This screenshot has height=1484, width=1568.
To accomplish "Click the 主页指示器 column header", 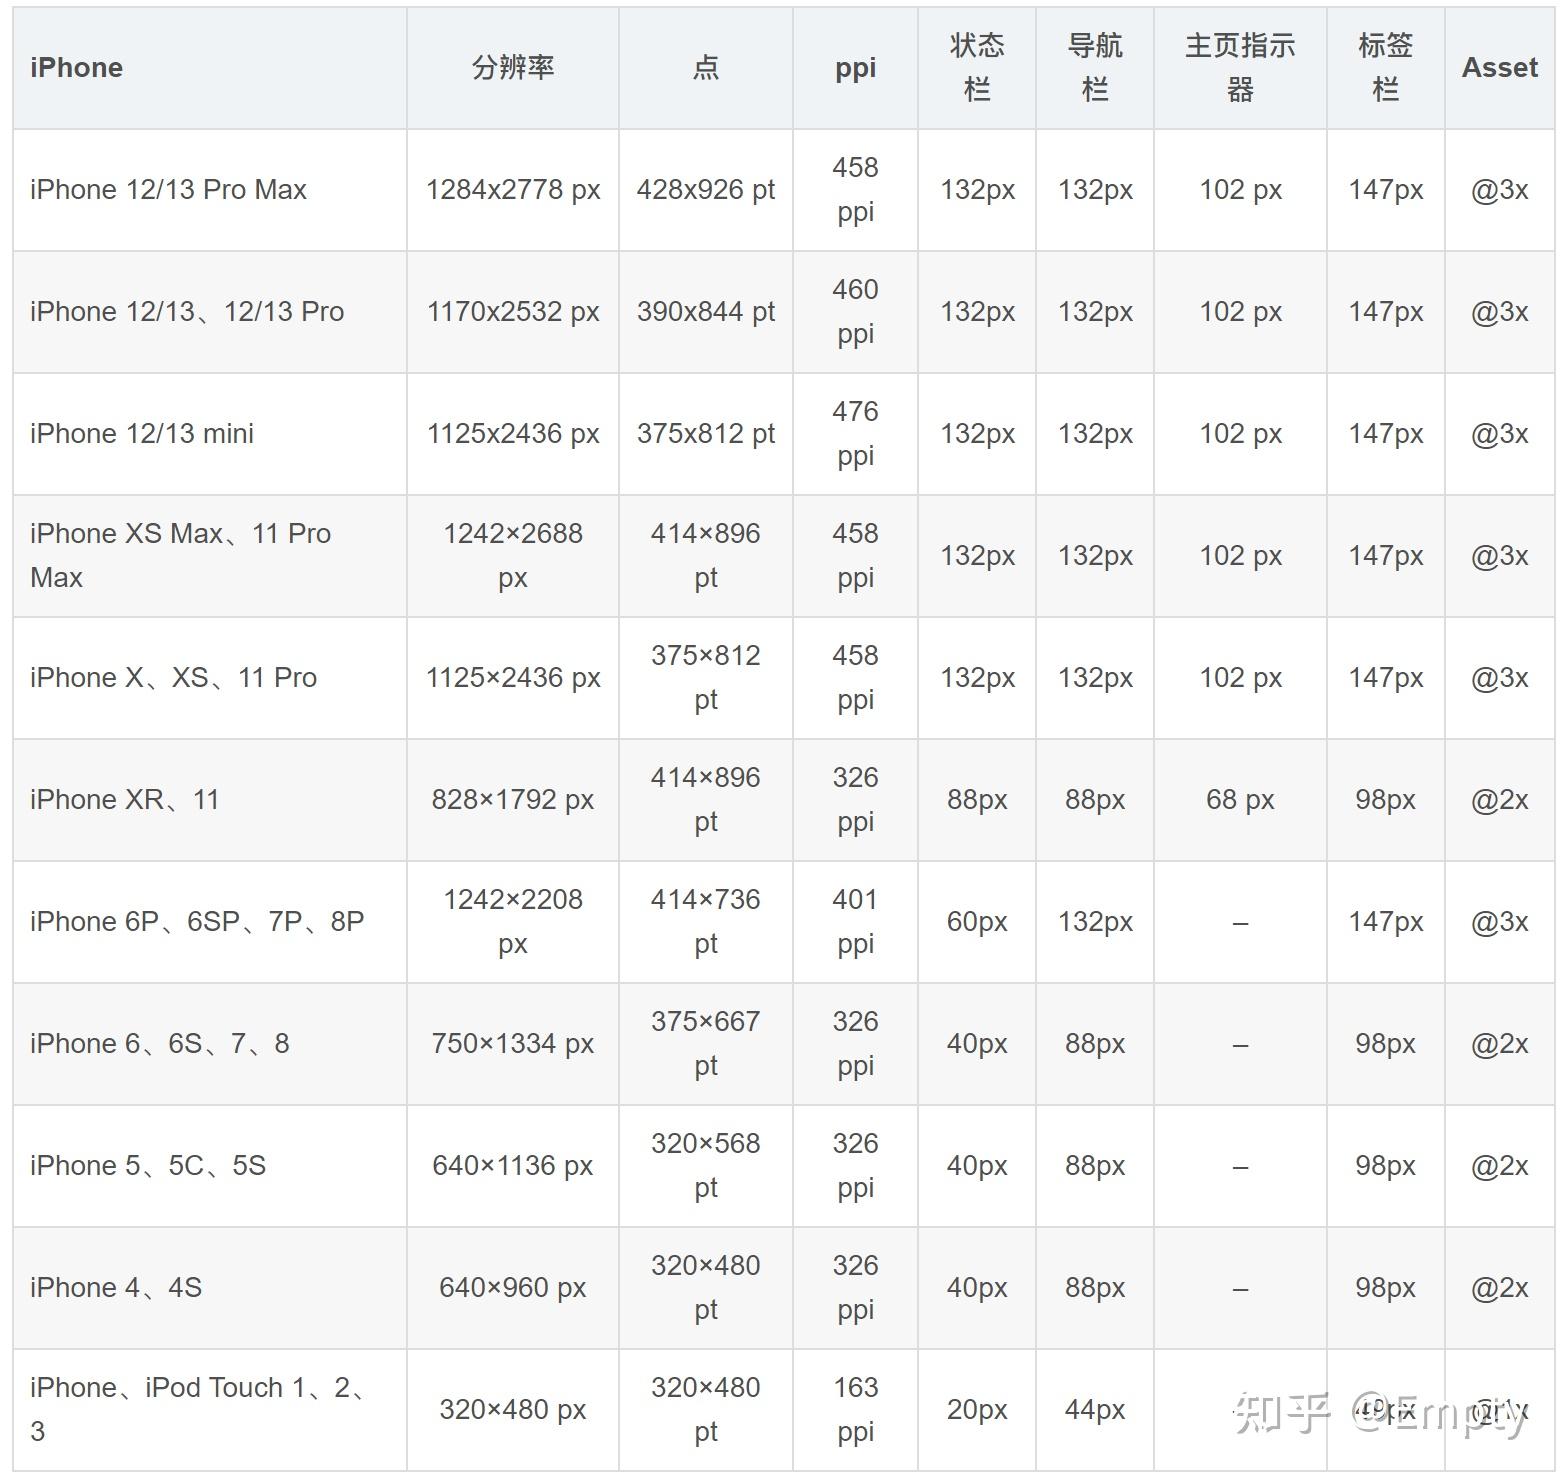I will point(1240,68).
